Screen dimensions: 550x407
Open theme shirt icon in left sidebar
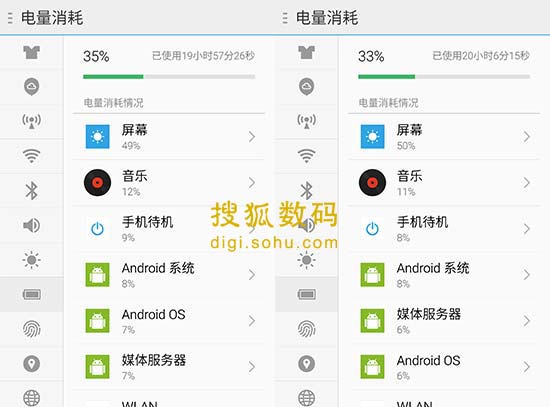click(32, 52)
